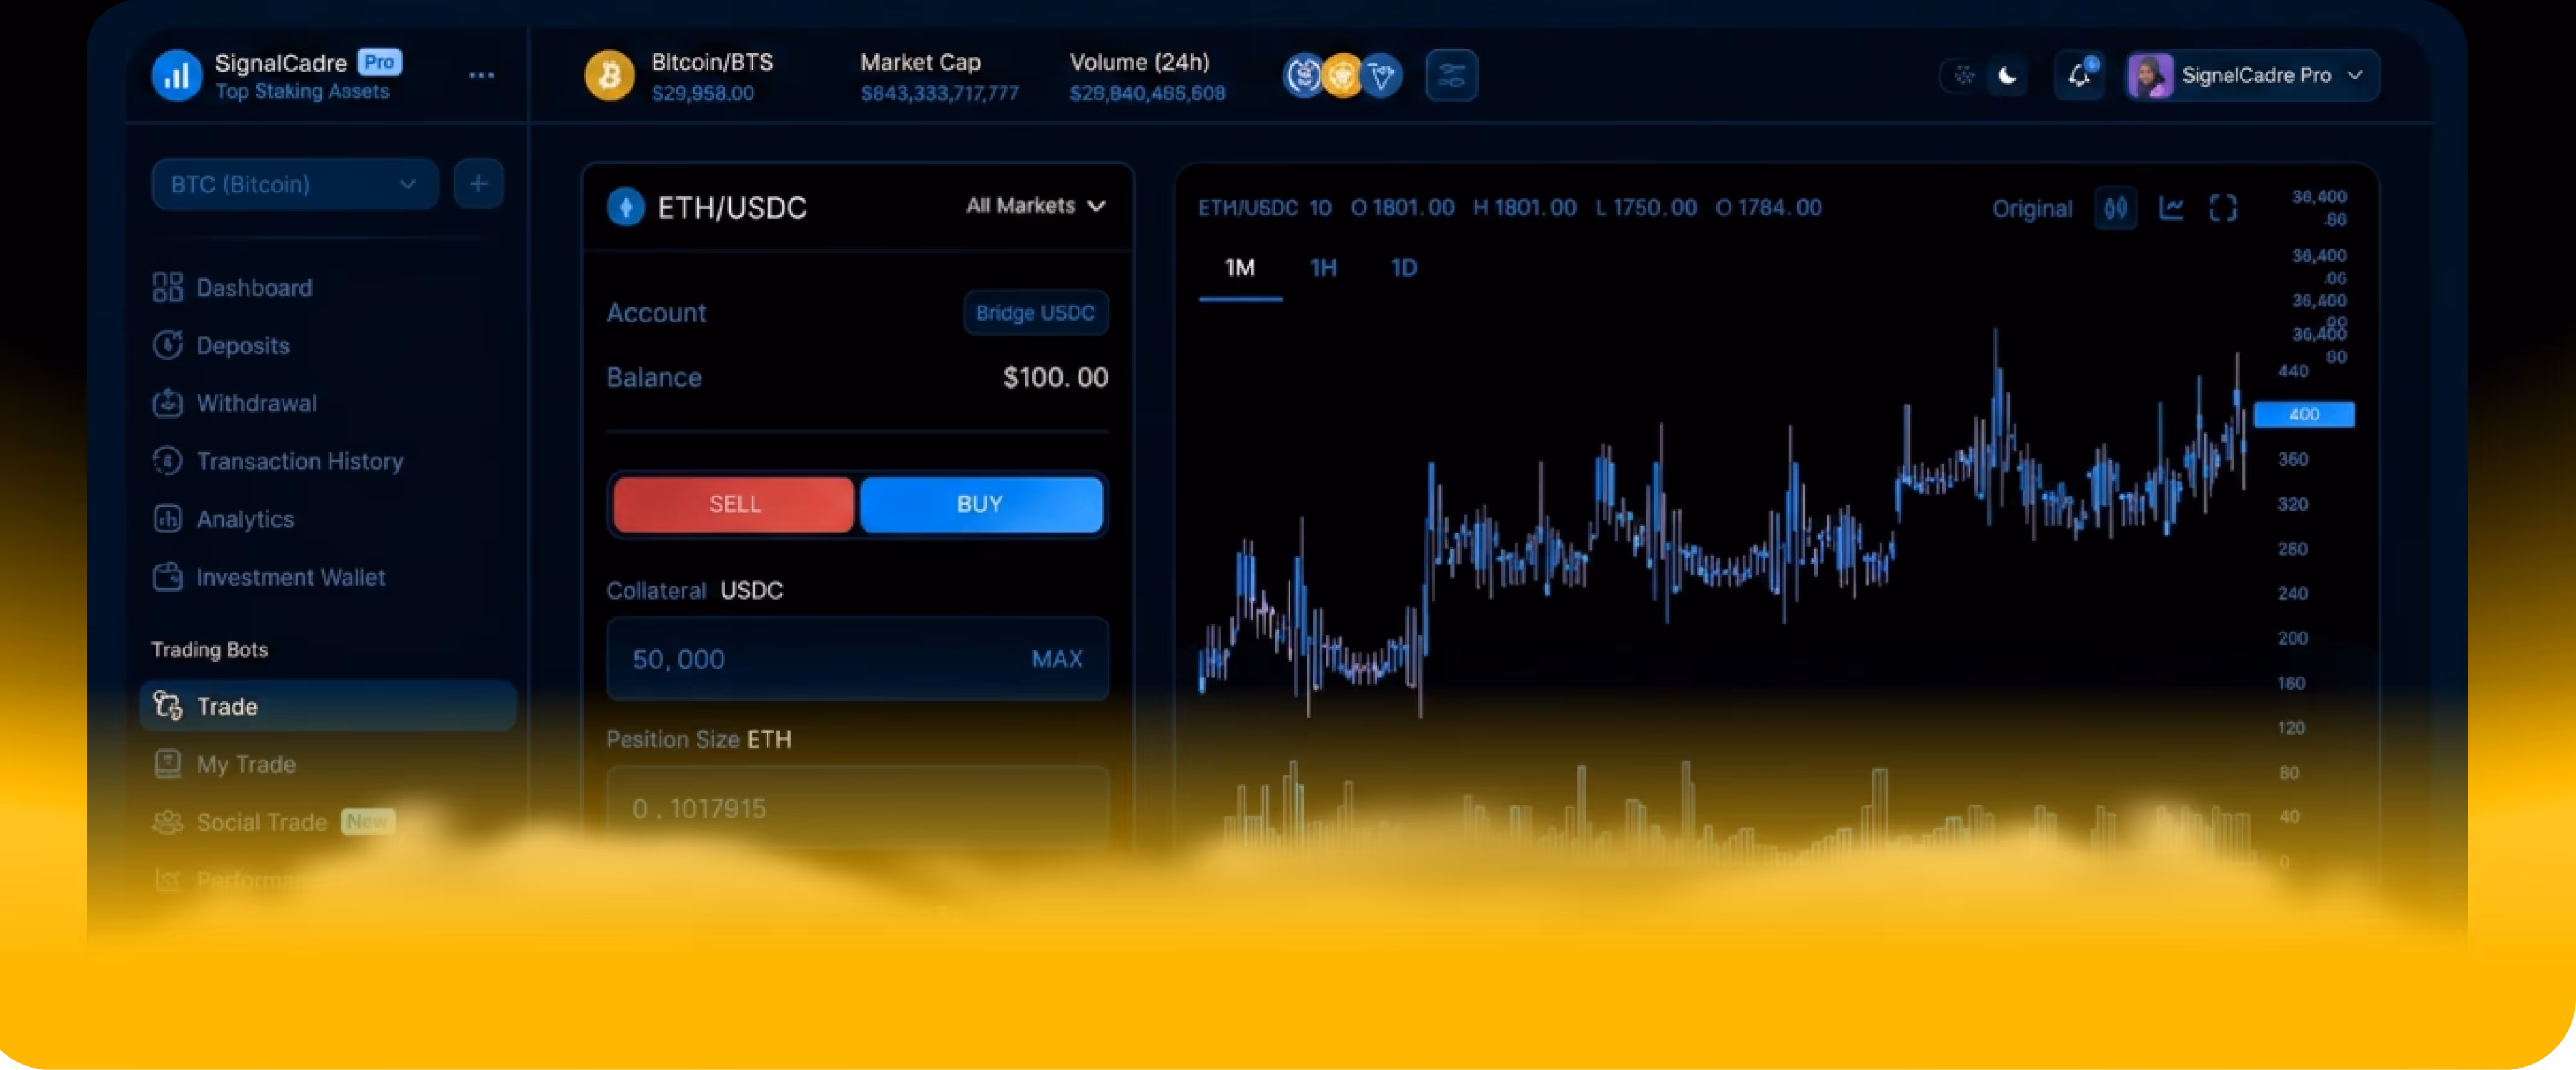
Task: Click the Ethereum icon beside ETH/USDC
Action: click(626, 207)
